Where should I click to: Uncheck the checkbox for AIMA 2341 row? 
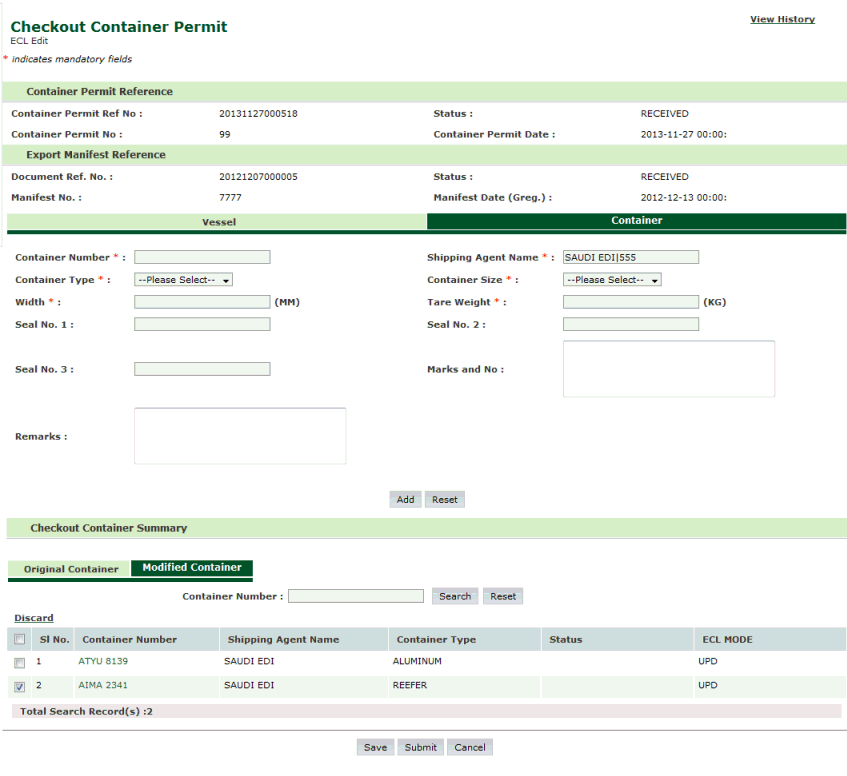(x=20, y=687)
